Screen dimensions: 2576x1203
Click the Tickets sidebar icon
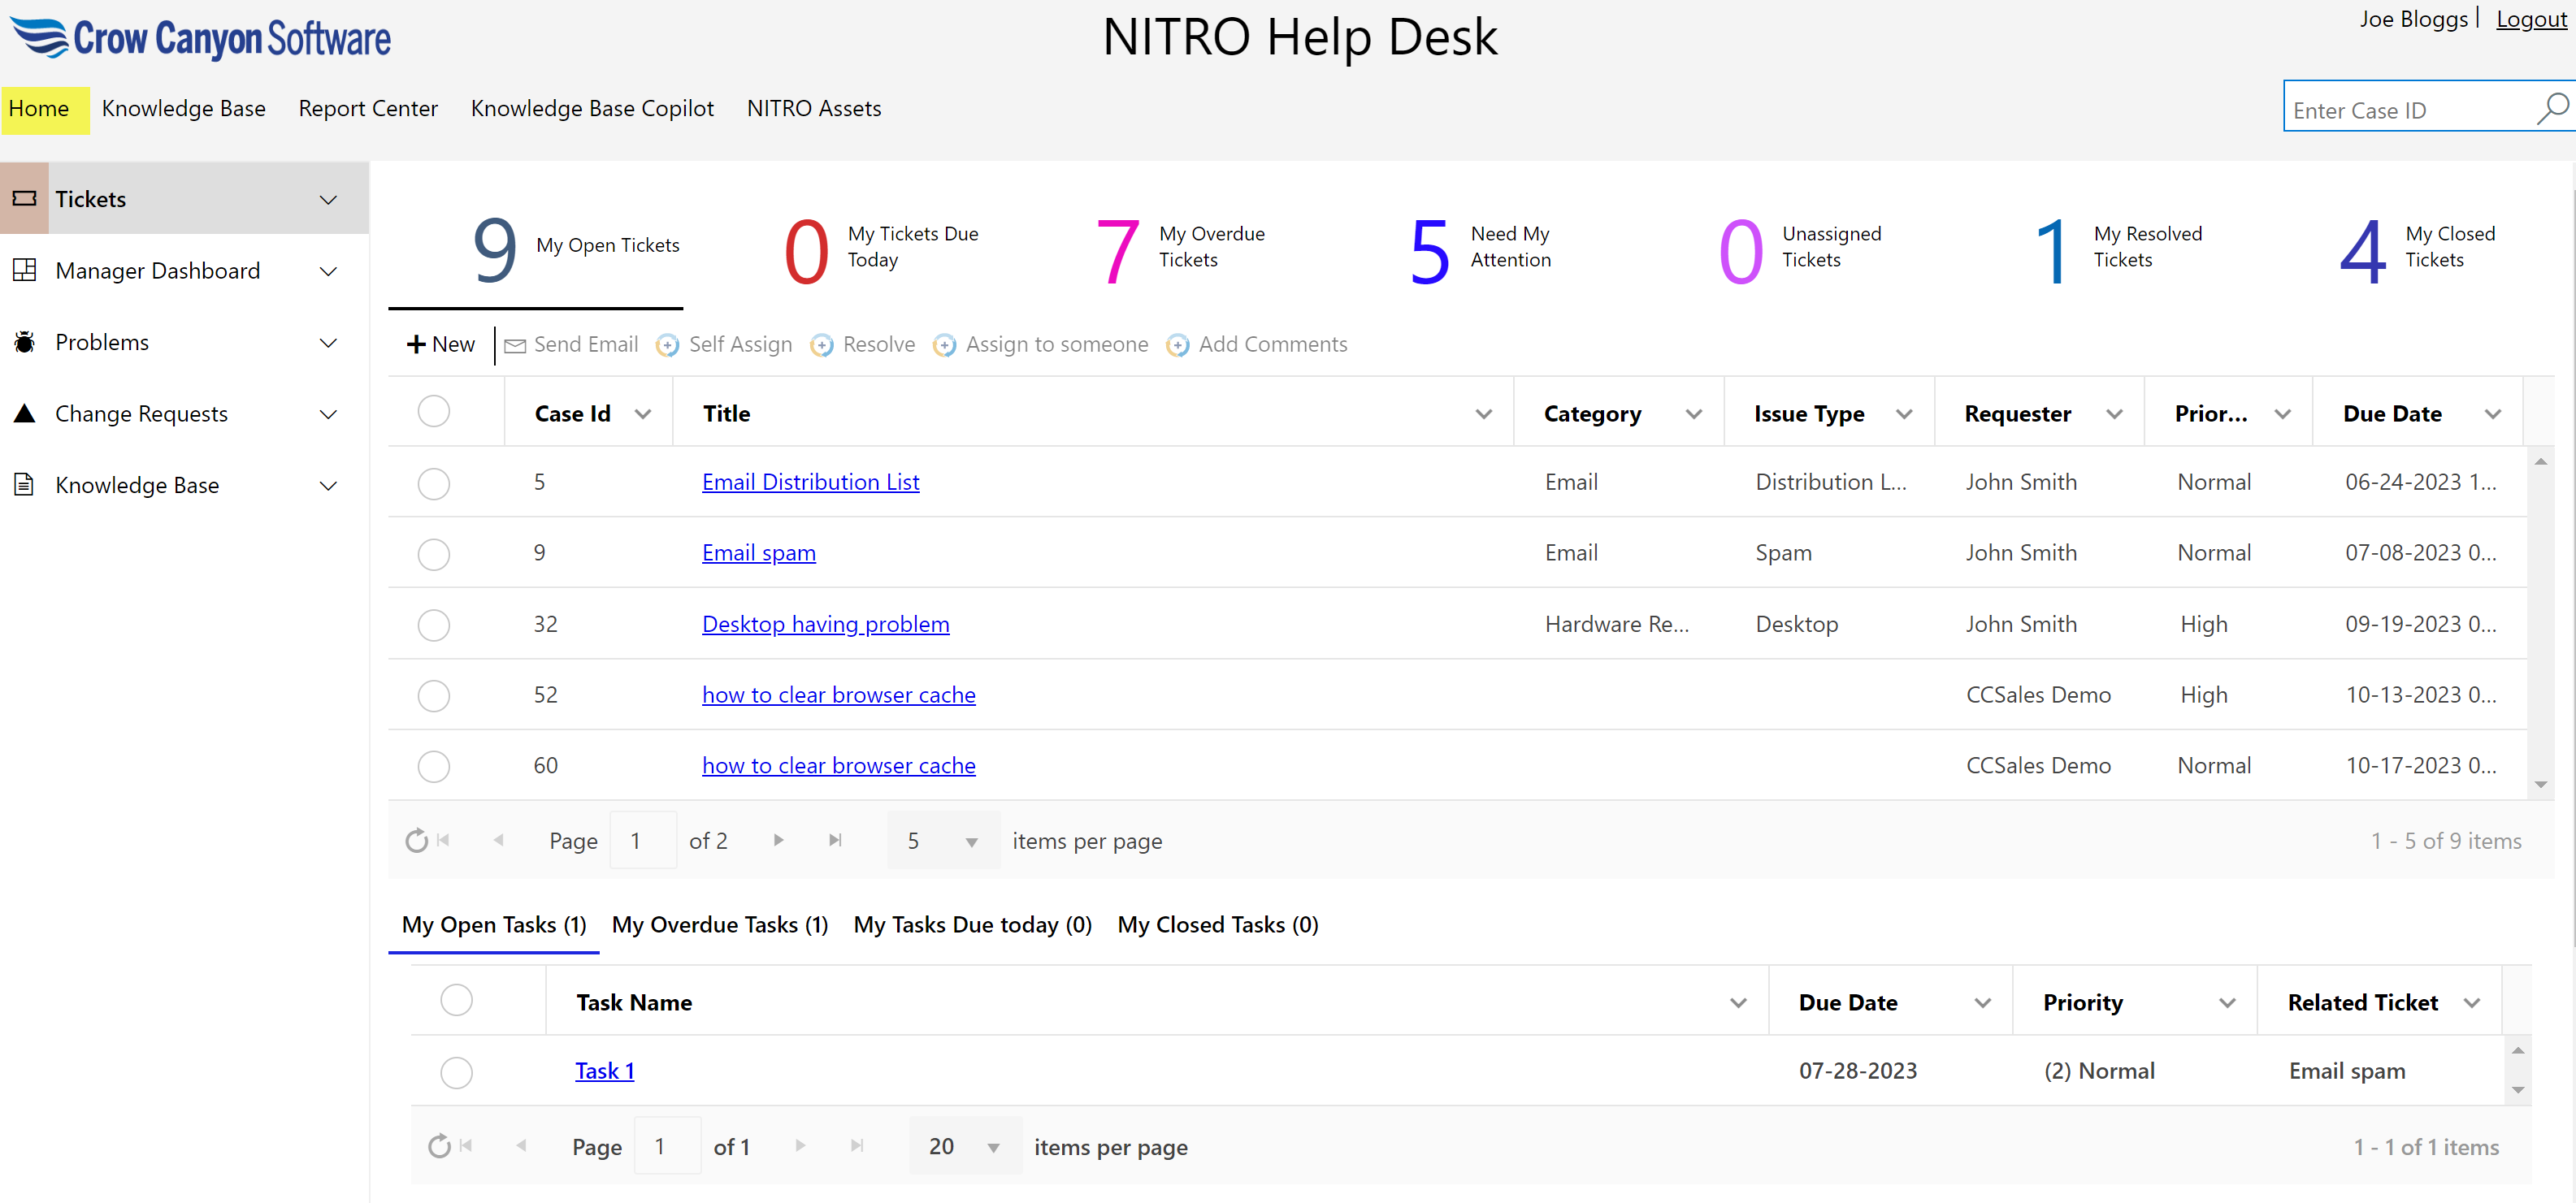click(25, 199)
